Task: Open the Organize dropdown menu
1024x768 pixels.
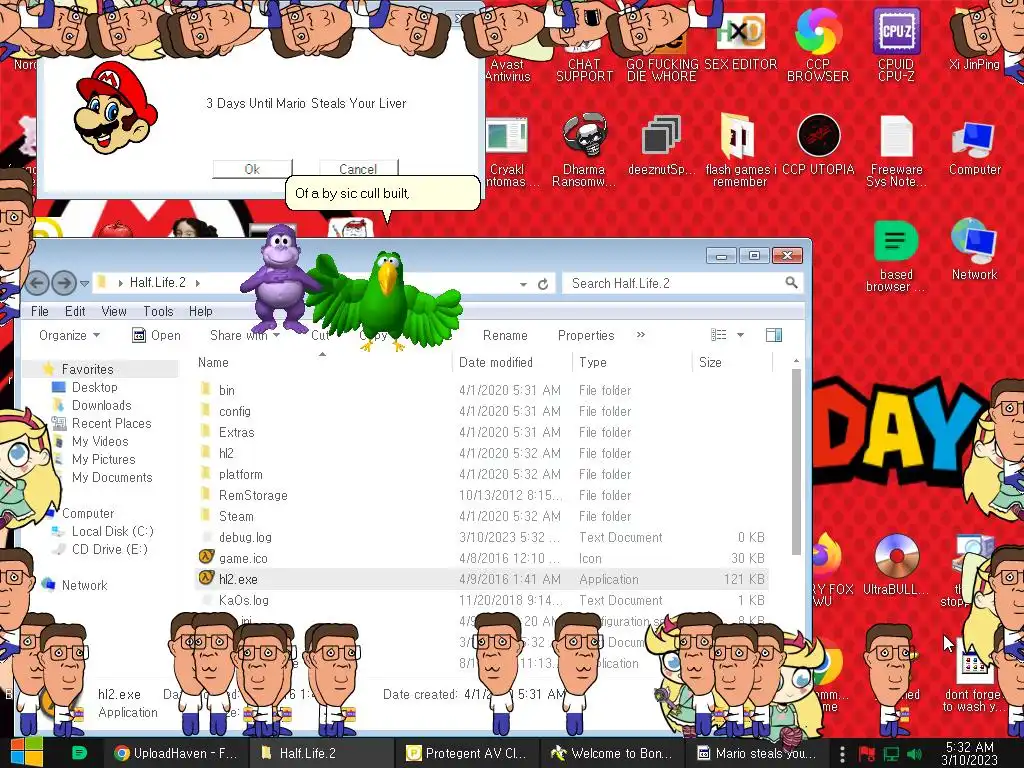Action: click(x=69, y=335)
